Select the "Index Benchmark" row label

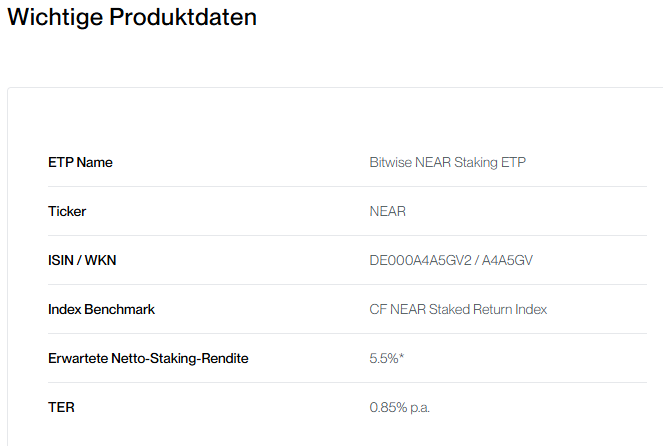(101, 309)
